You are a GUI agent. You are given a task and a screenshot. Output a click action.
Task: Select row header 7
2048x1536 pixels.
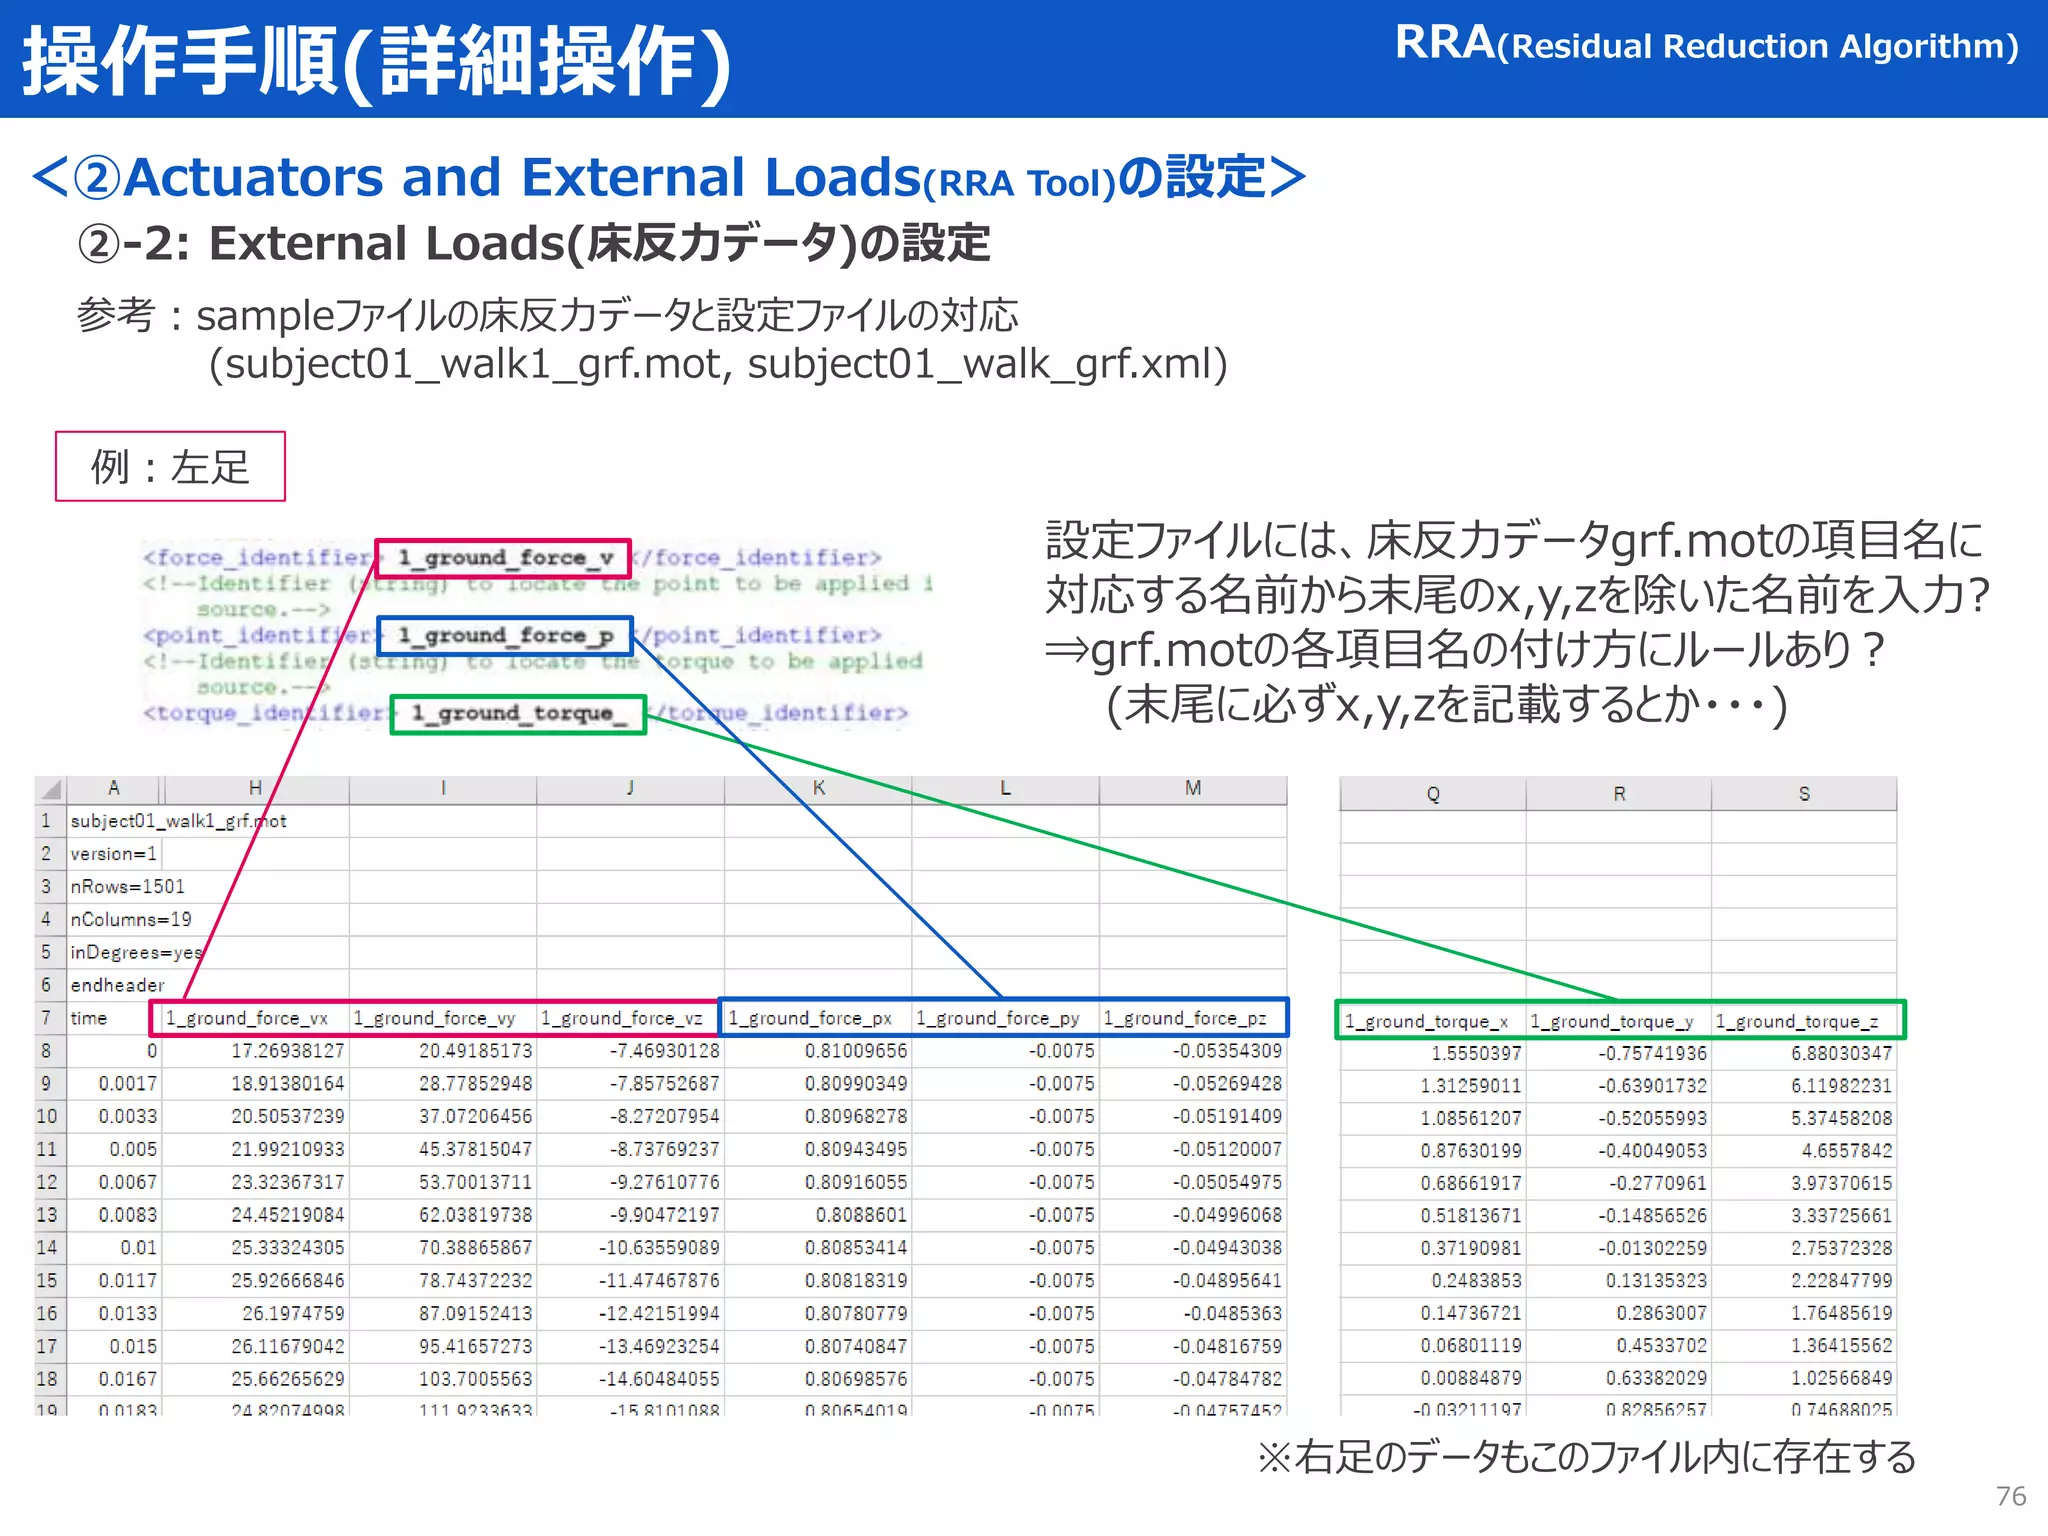click(46, 1018)
